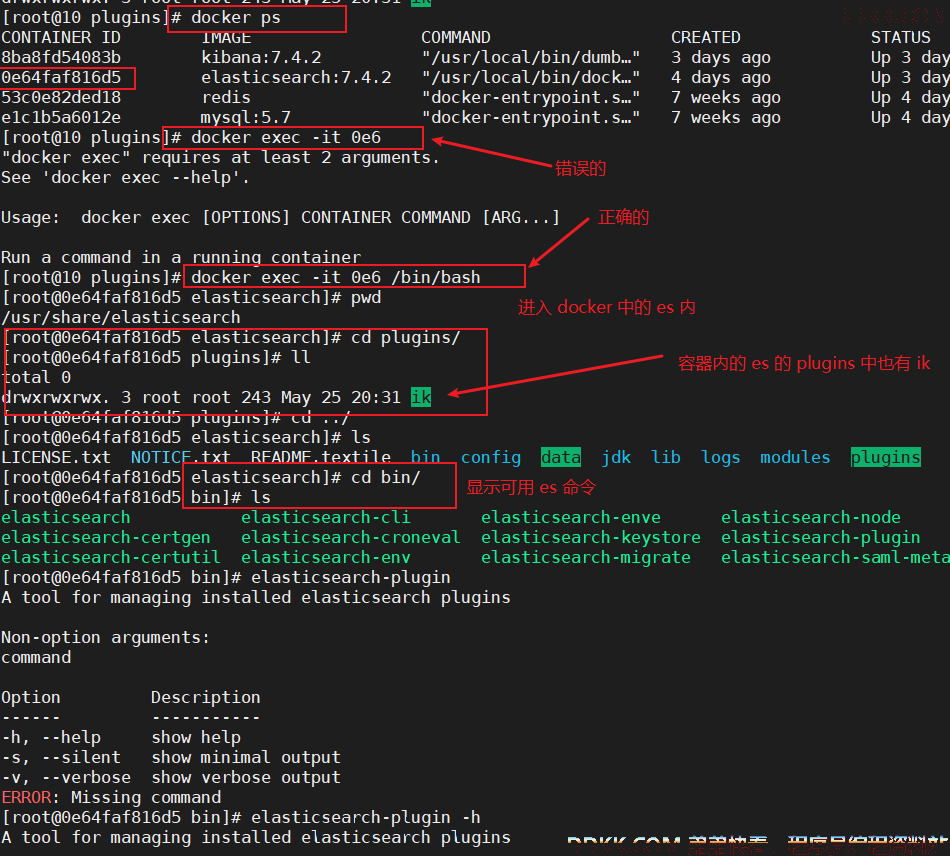Click the green 'data' directory name
This screenshot has width=950, height=856.
(560, 457)
